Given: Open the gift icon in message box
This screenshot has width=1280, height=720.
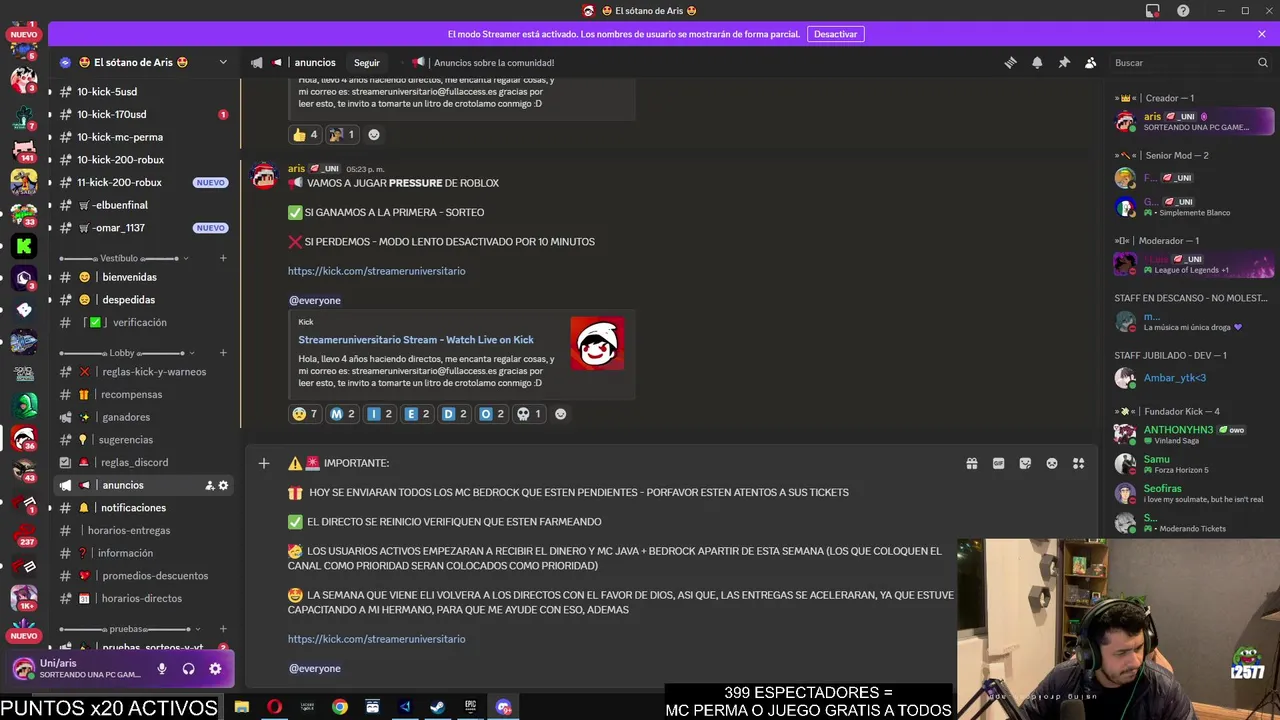Looking at the screenshot, I should click(x=971, y=463).
